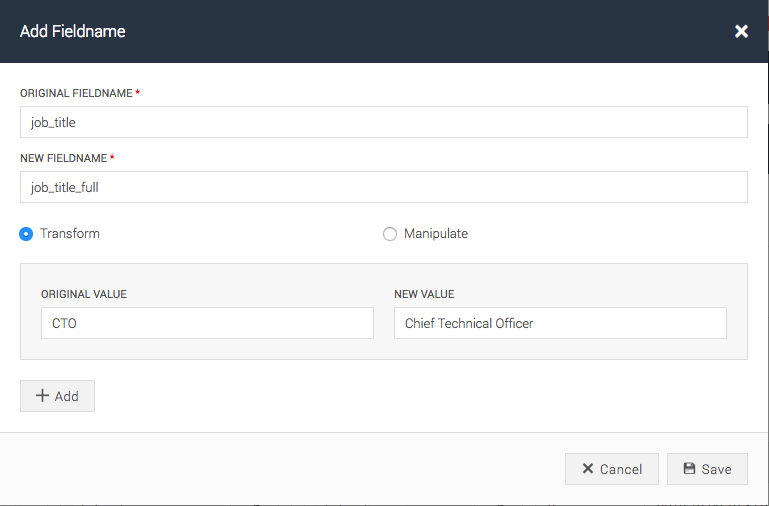This screenshot has height=506, width=769.
Task: Select the Transform radio button
Action: [26, 234]
